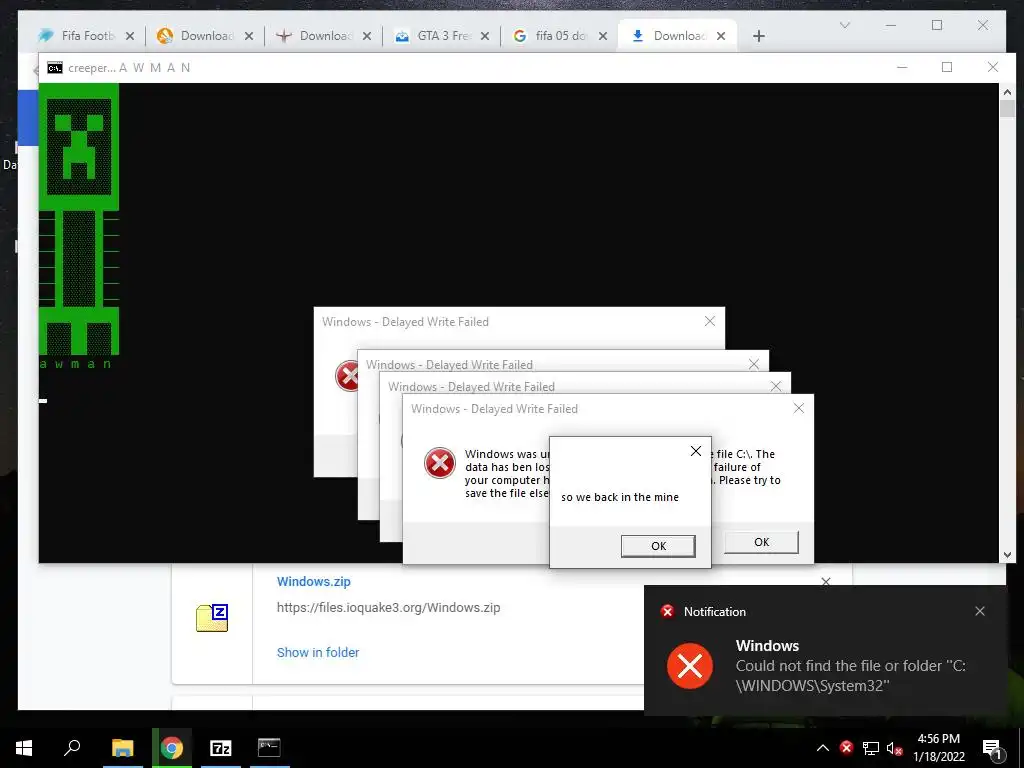1024x768 pixels.
Task: Minimize the creeper console window
Action: 902,67
